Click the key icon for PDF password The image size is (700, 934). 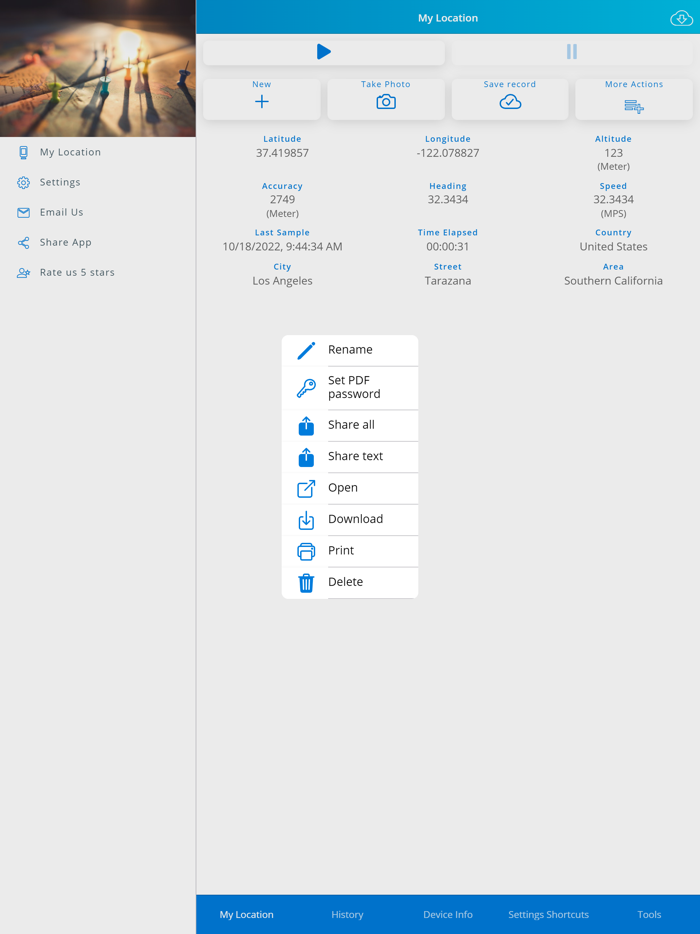(x=306, y=388)
